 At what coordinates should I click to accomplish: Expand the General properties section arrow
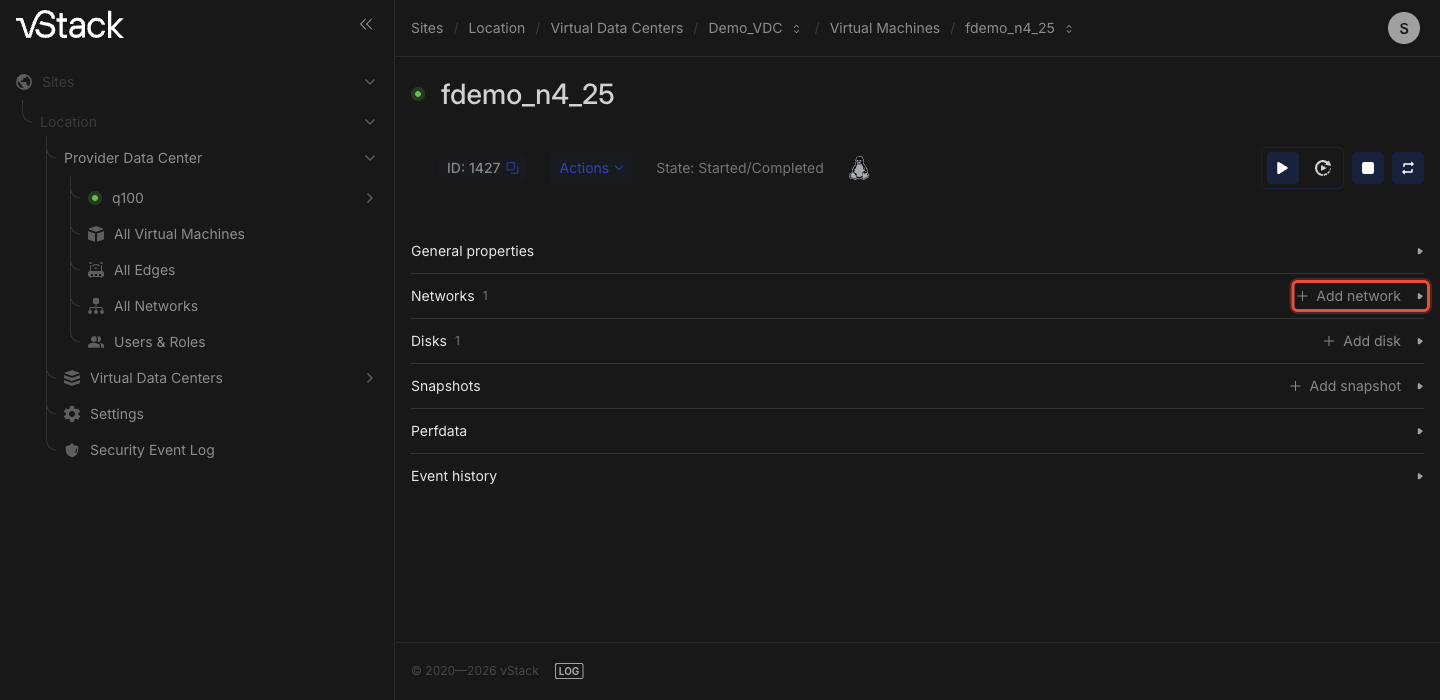pos(1420,251)
